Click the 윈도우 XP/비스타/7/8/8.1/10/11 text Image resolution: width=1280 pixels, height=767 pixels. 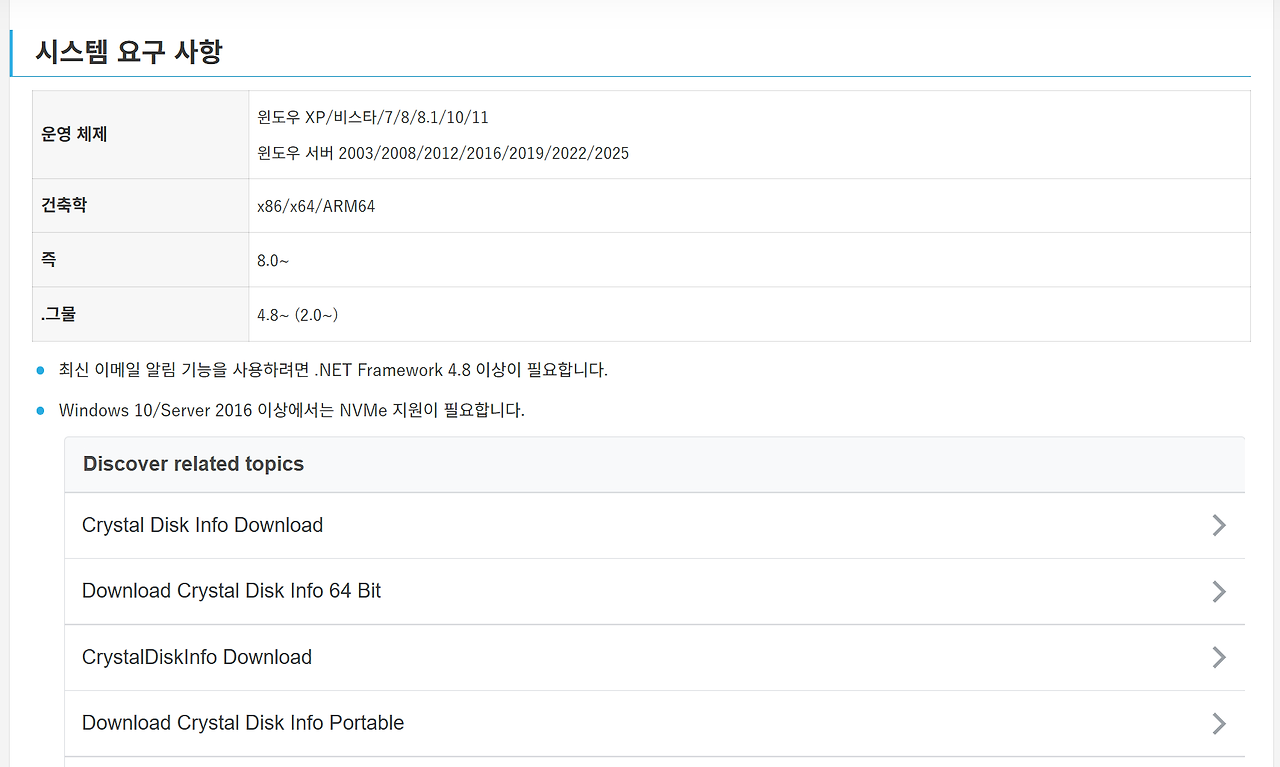(373, 117)
